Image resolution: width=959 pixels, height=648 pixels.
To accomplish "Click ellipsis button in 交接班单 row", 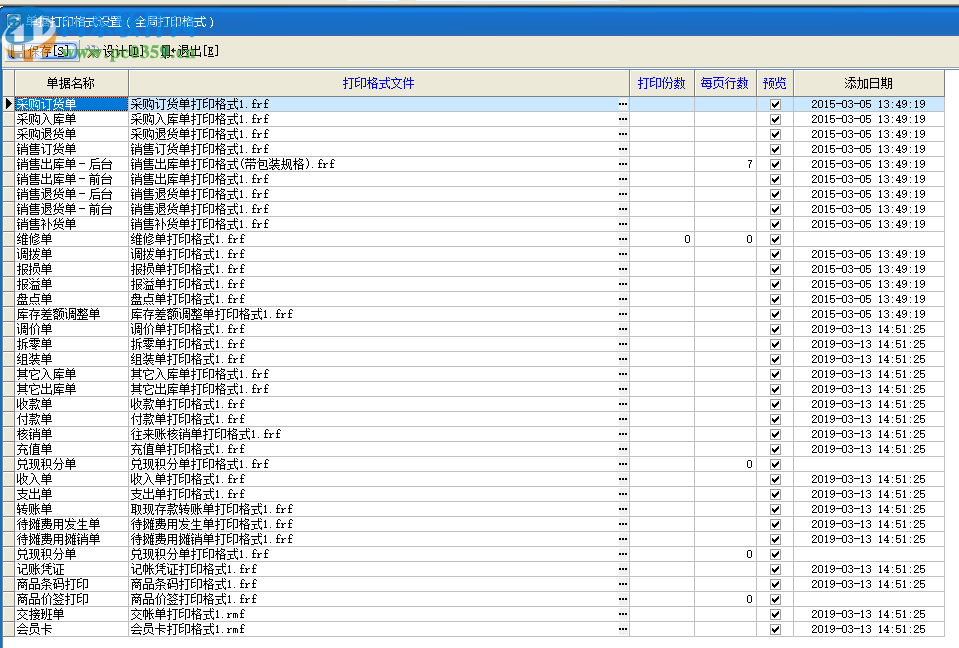I will pos(623,614).
